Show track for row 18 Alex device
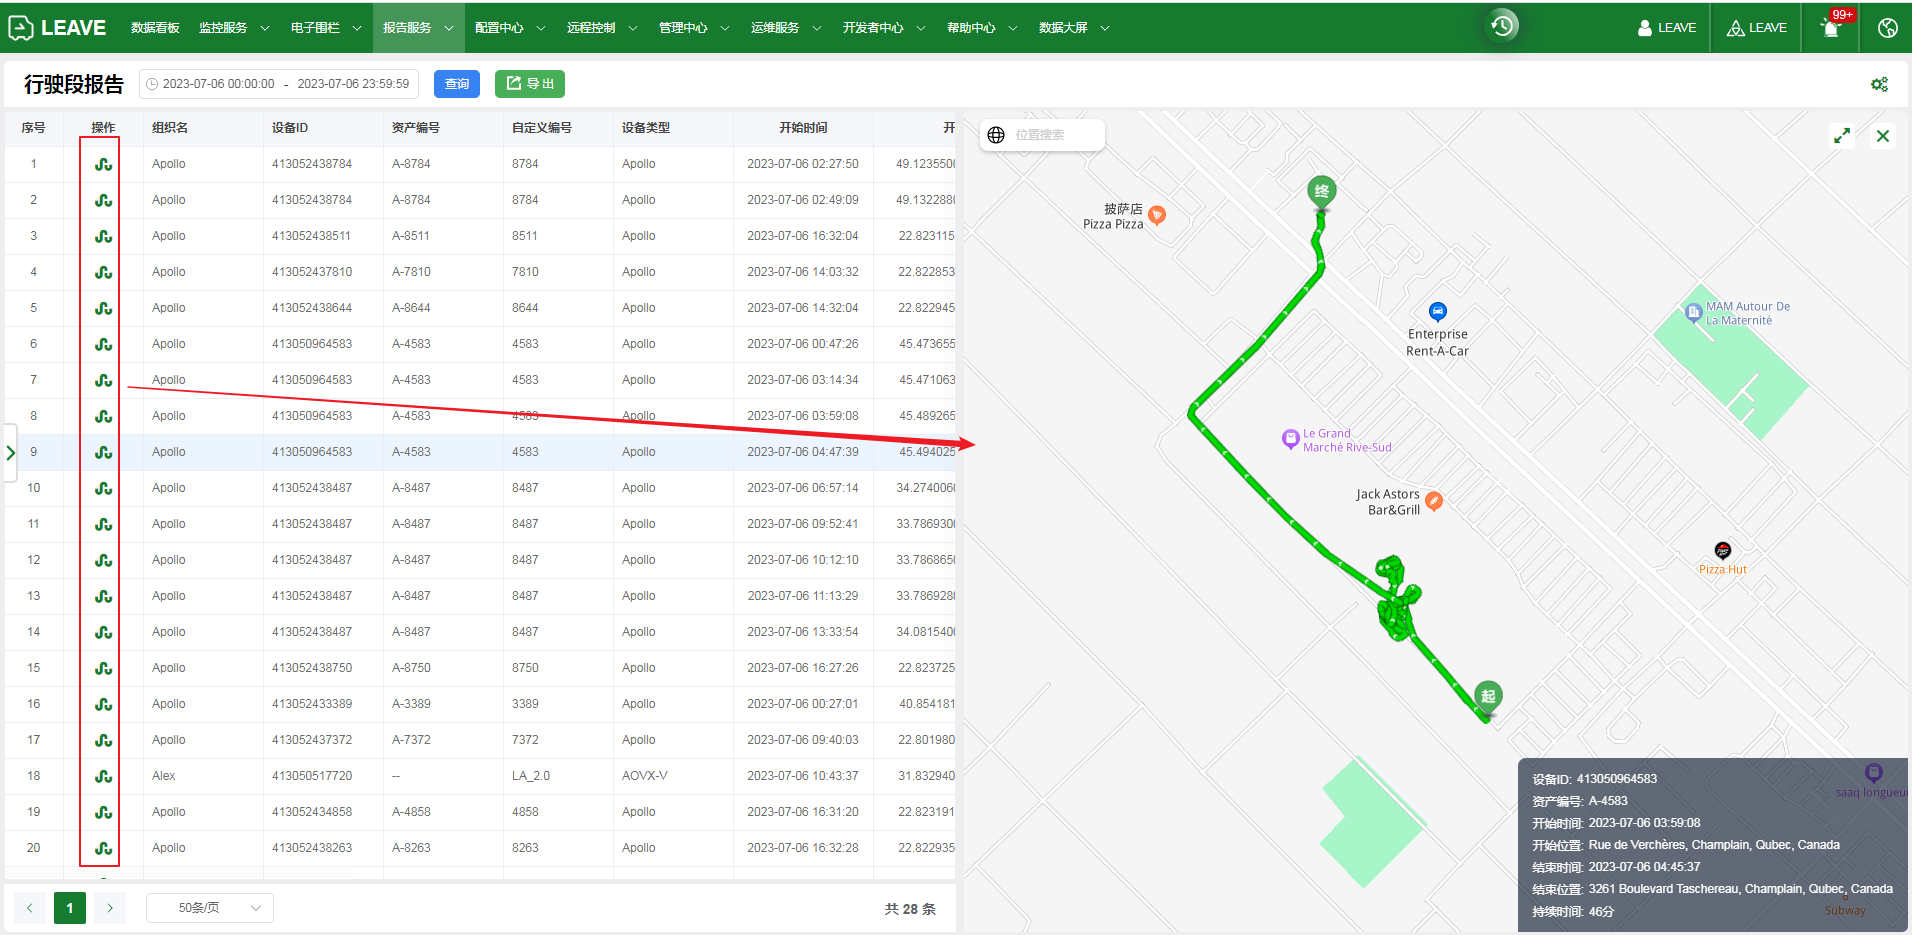This screenshot has width=1912, height=935. point(103,776)
